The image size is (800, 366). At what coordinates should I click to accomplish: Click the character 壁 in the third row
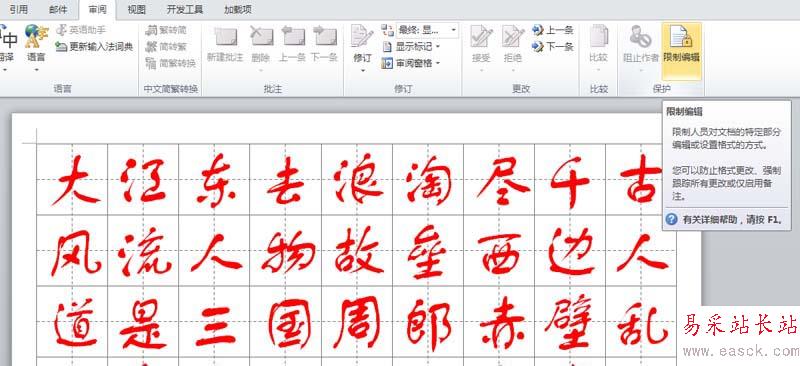[568, 322]
